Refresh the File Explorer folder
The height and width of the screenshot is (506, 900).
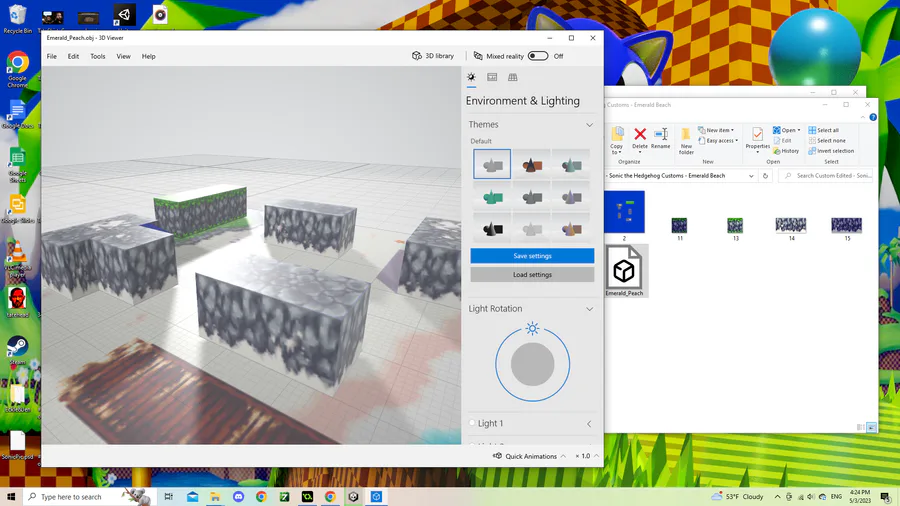pyautogui.click(x=765, y=176)
